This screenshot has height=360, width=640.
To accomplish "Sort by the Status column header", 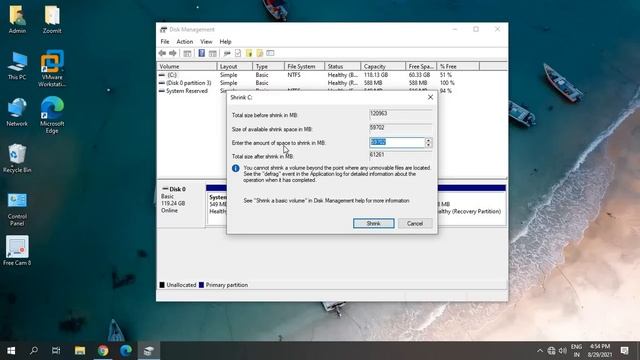I will [x=343, y=66].
